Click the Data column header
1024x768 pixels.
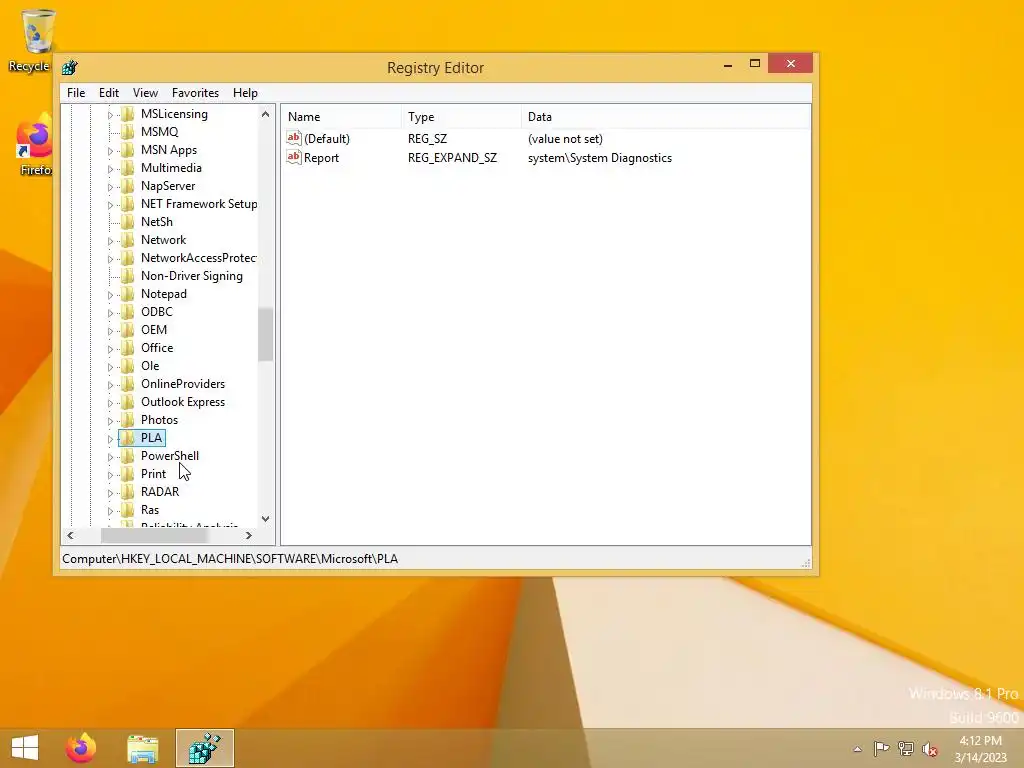(665, 117)
